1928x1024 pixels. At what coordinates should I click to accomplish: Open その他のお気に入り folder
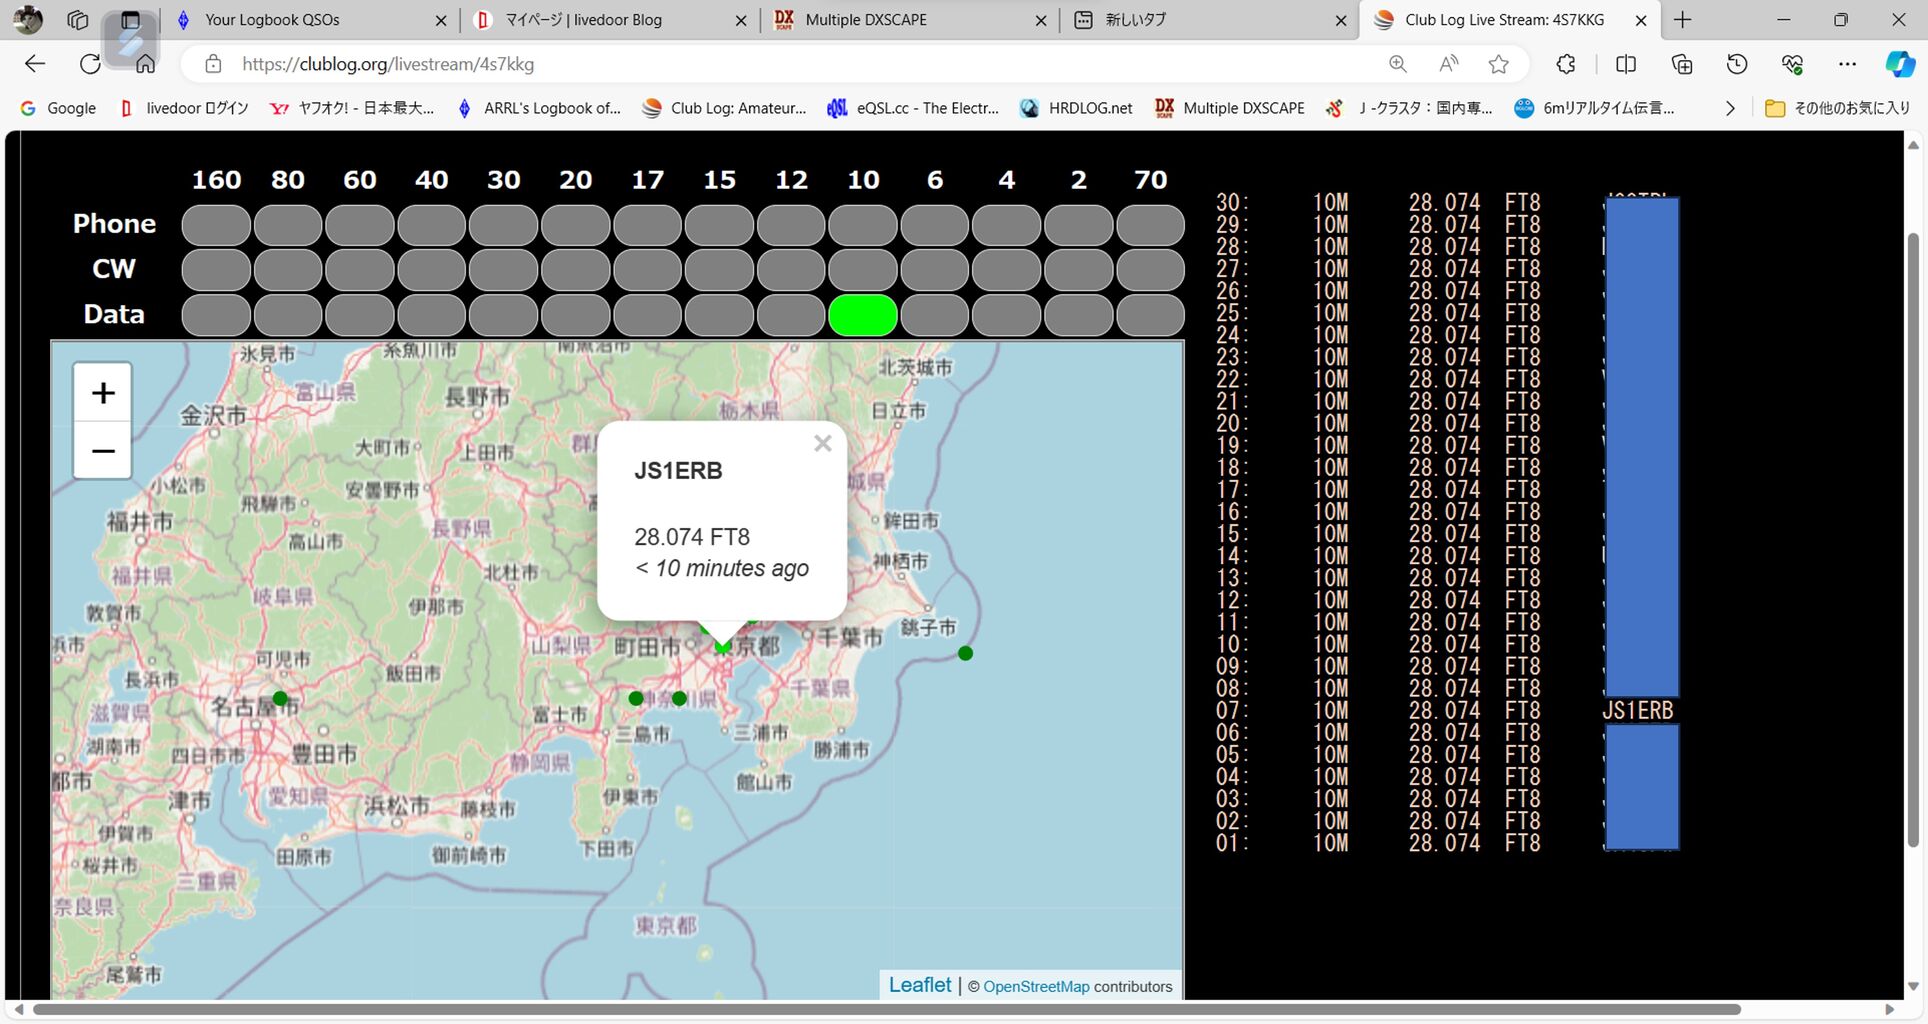click(1837, 108)
